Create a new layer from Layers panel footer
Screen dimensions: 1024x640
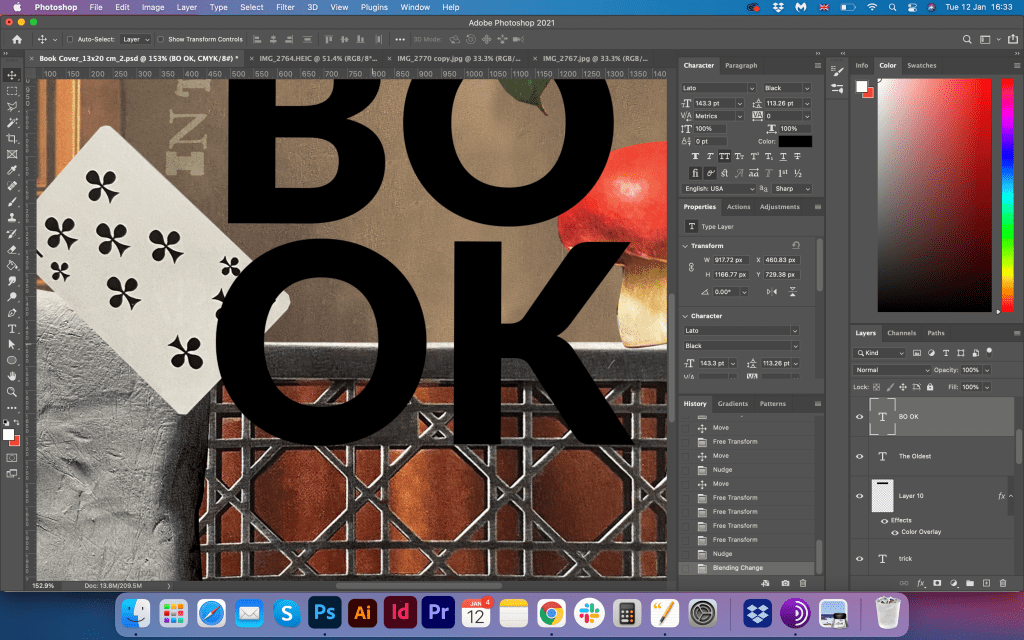986,582
